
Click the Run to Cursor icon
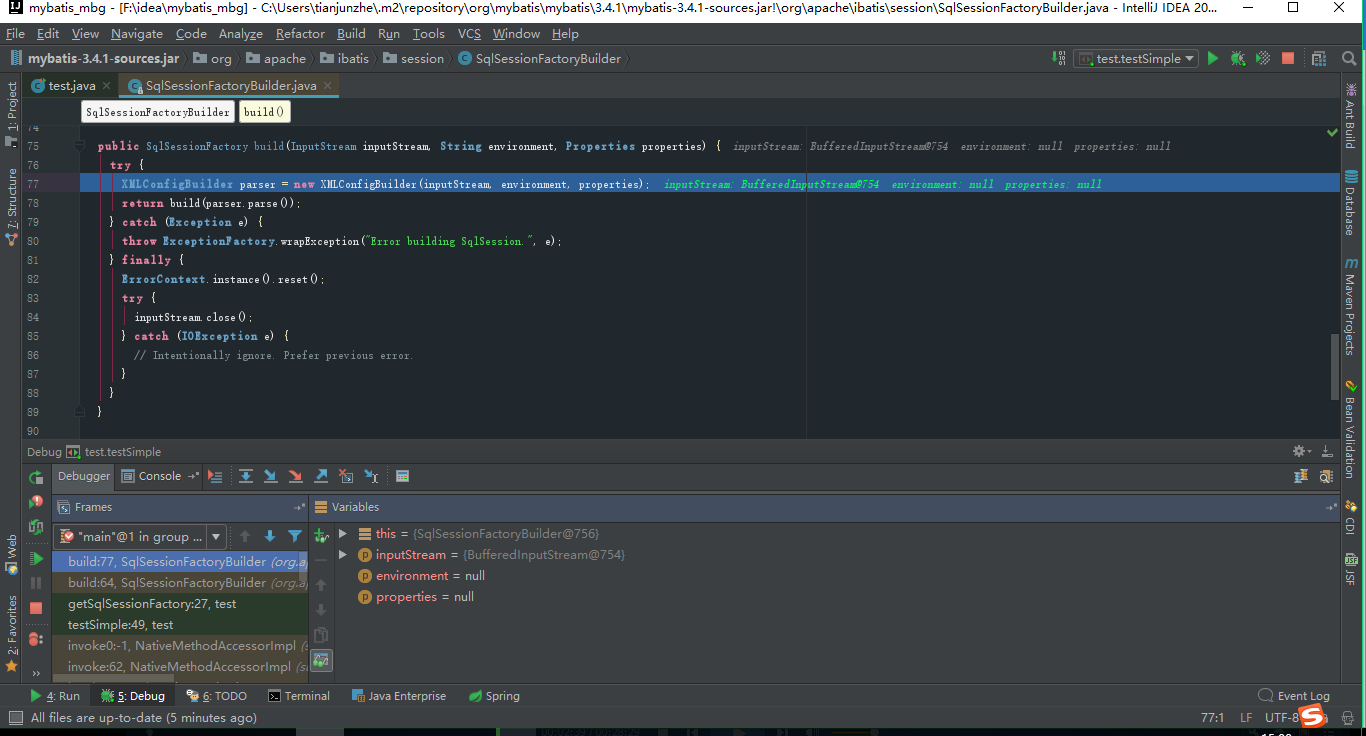[x=370, y=476]
